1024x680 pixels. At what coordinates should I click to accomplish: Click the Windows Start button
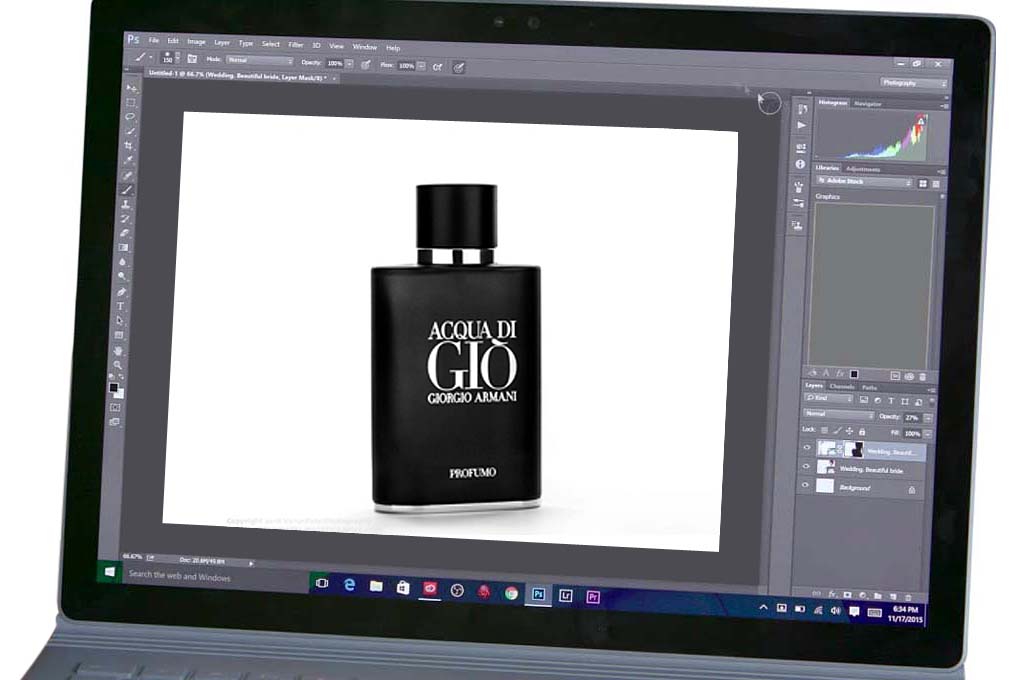pyautogui.click(x=110, y=572)
